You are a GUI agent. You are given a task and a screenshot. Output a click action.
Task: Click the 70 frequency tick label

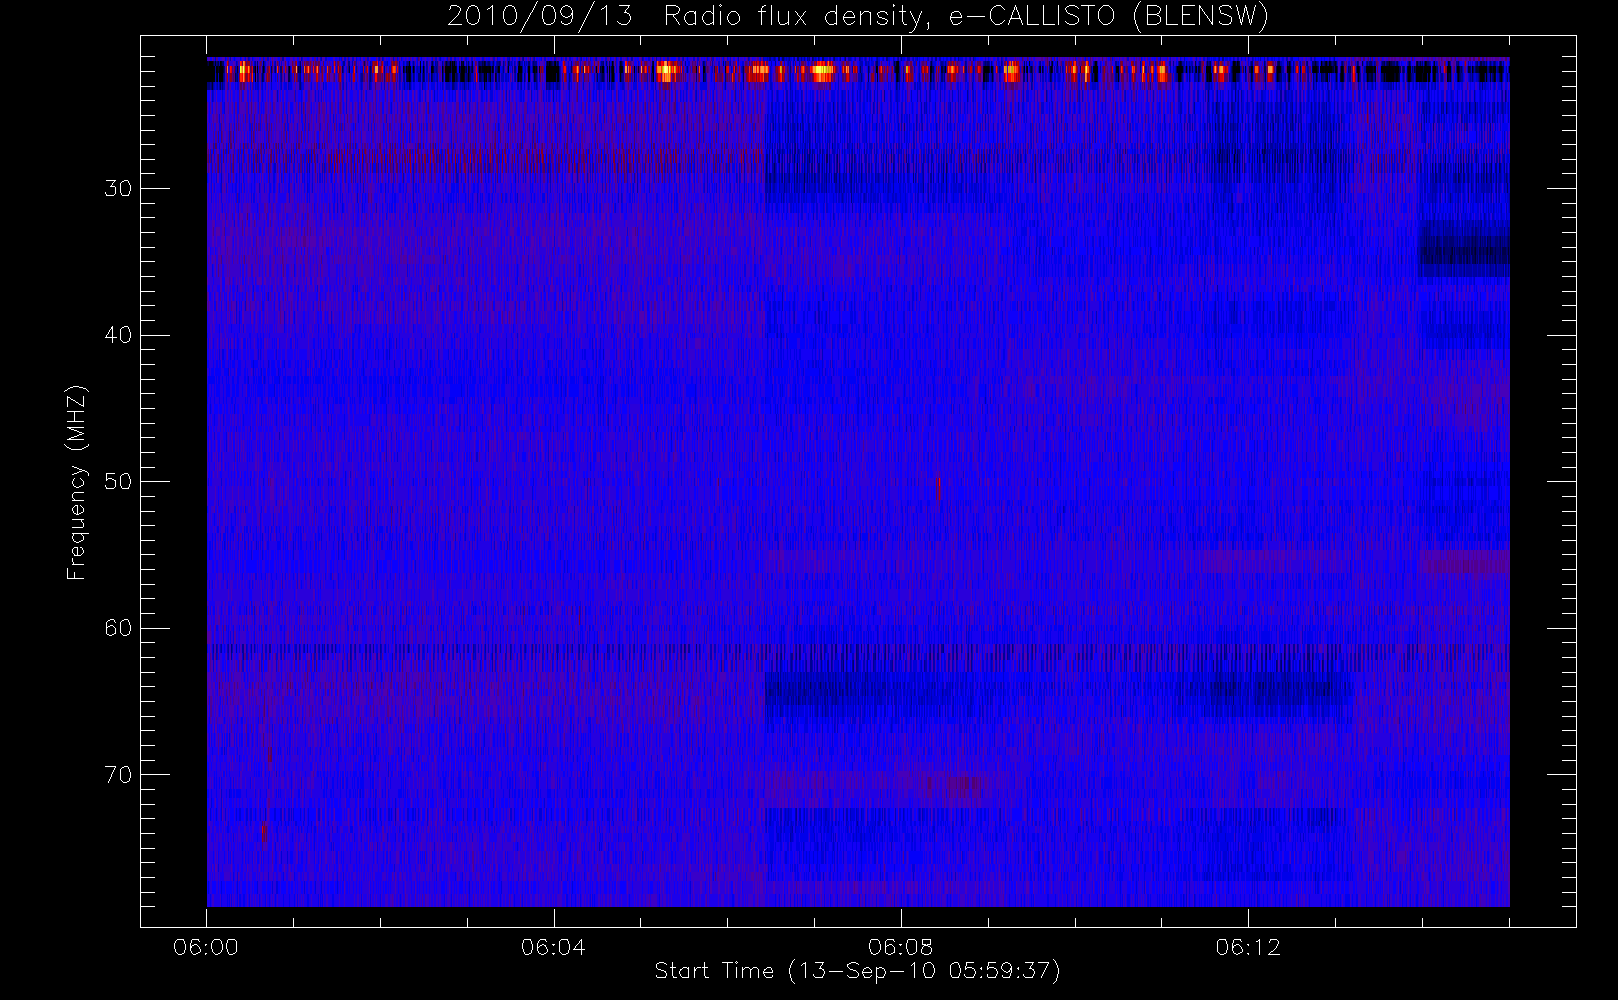[x=118, y=775]
